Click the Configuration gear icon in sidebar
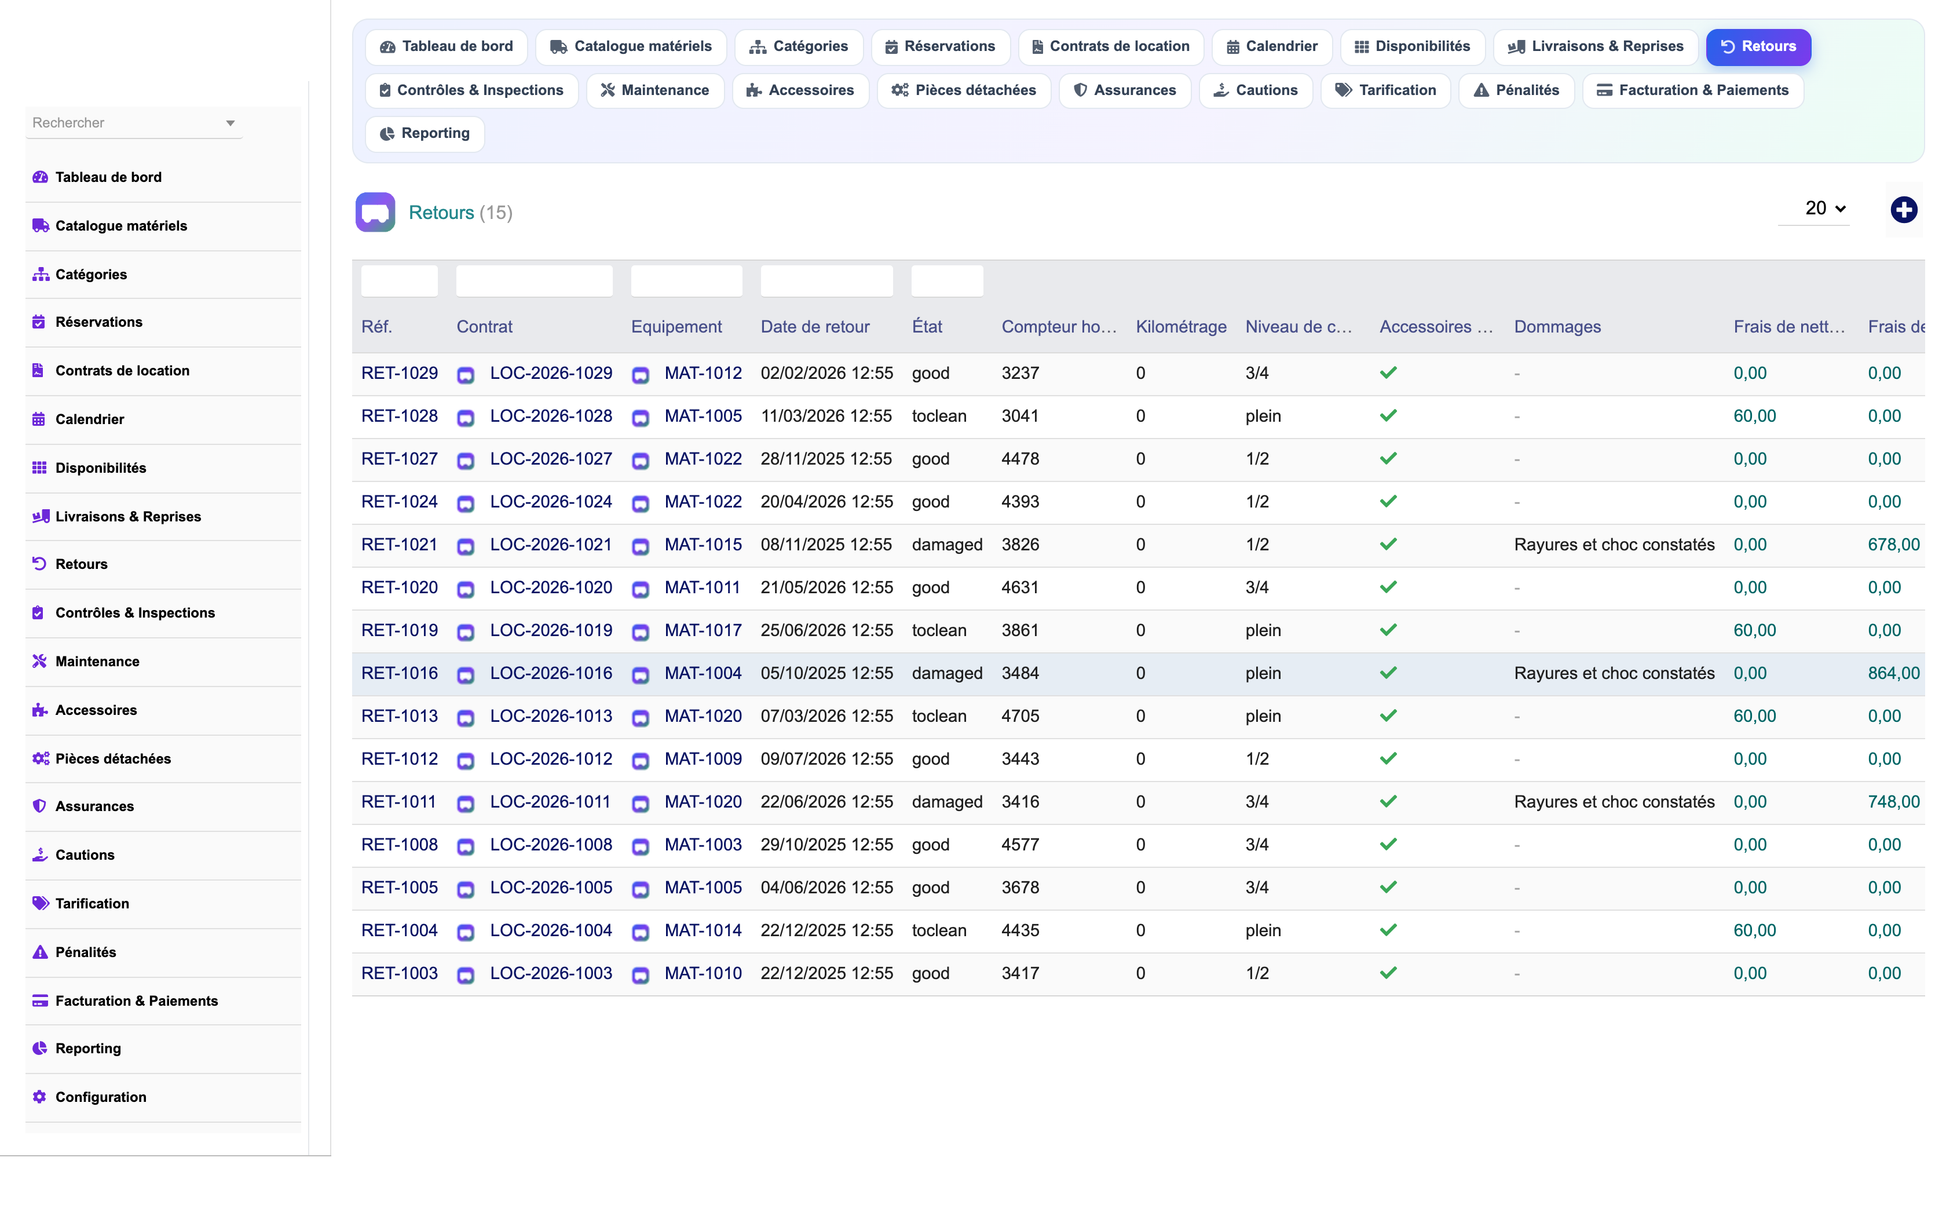 coord(39,1097)
